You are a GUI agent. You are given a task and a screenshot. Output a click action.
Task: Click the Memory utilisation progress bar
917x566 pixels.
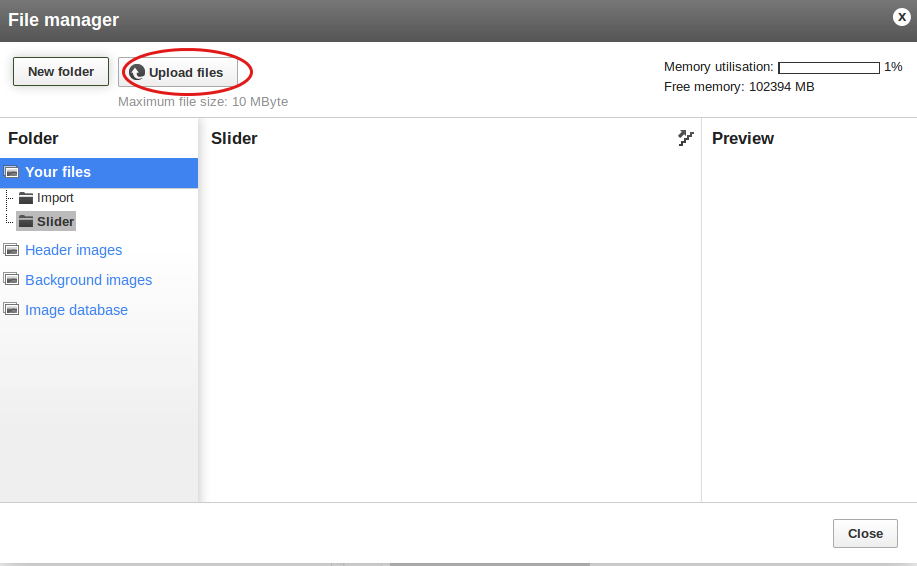[829, 68]
